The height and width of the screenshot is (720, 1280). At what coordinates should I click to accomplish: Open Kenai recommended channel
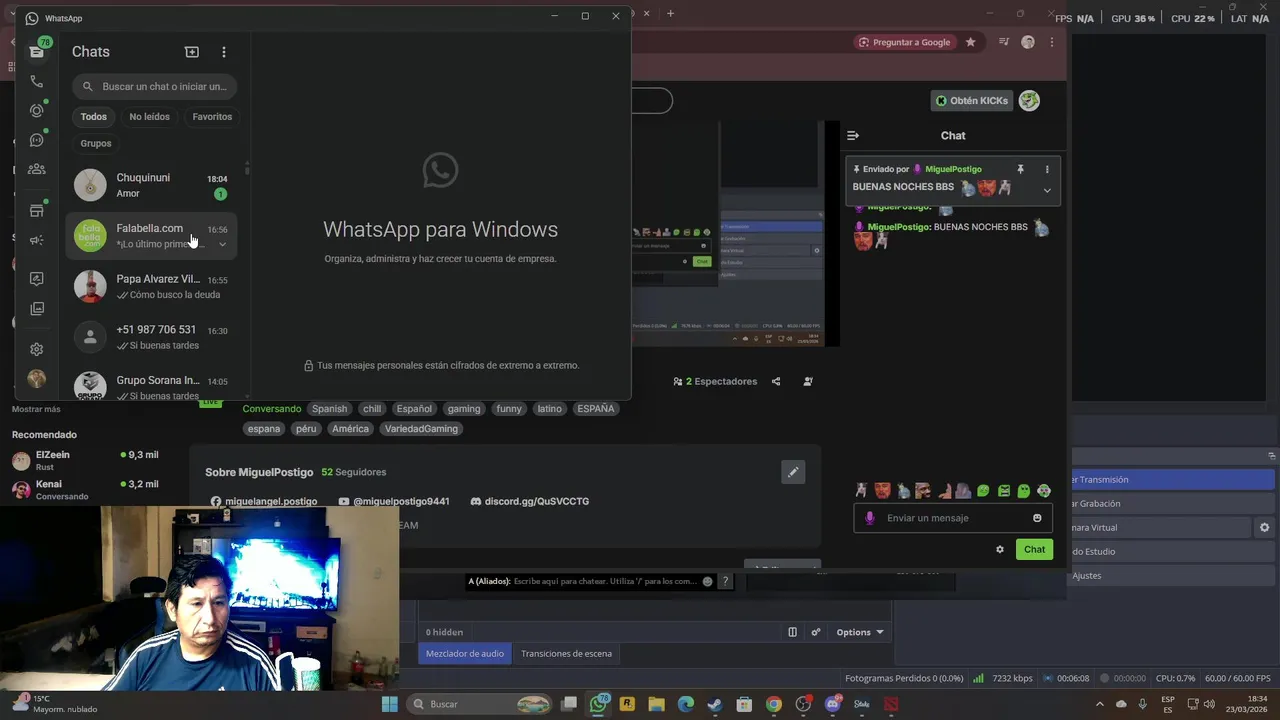click(85, 490)
